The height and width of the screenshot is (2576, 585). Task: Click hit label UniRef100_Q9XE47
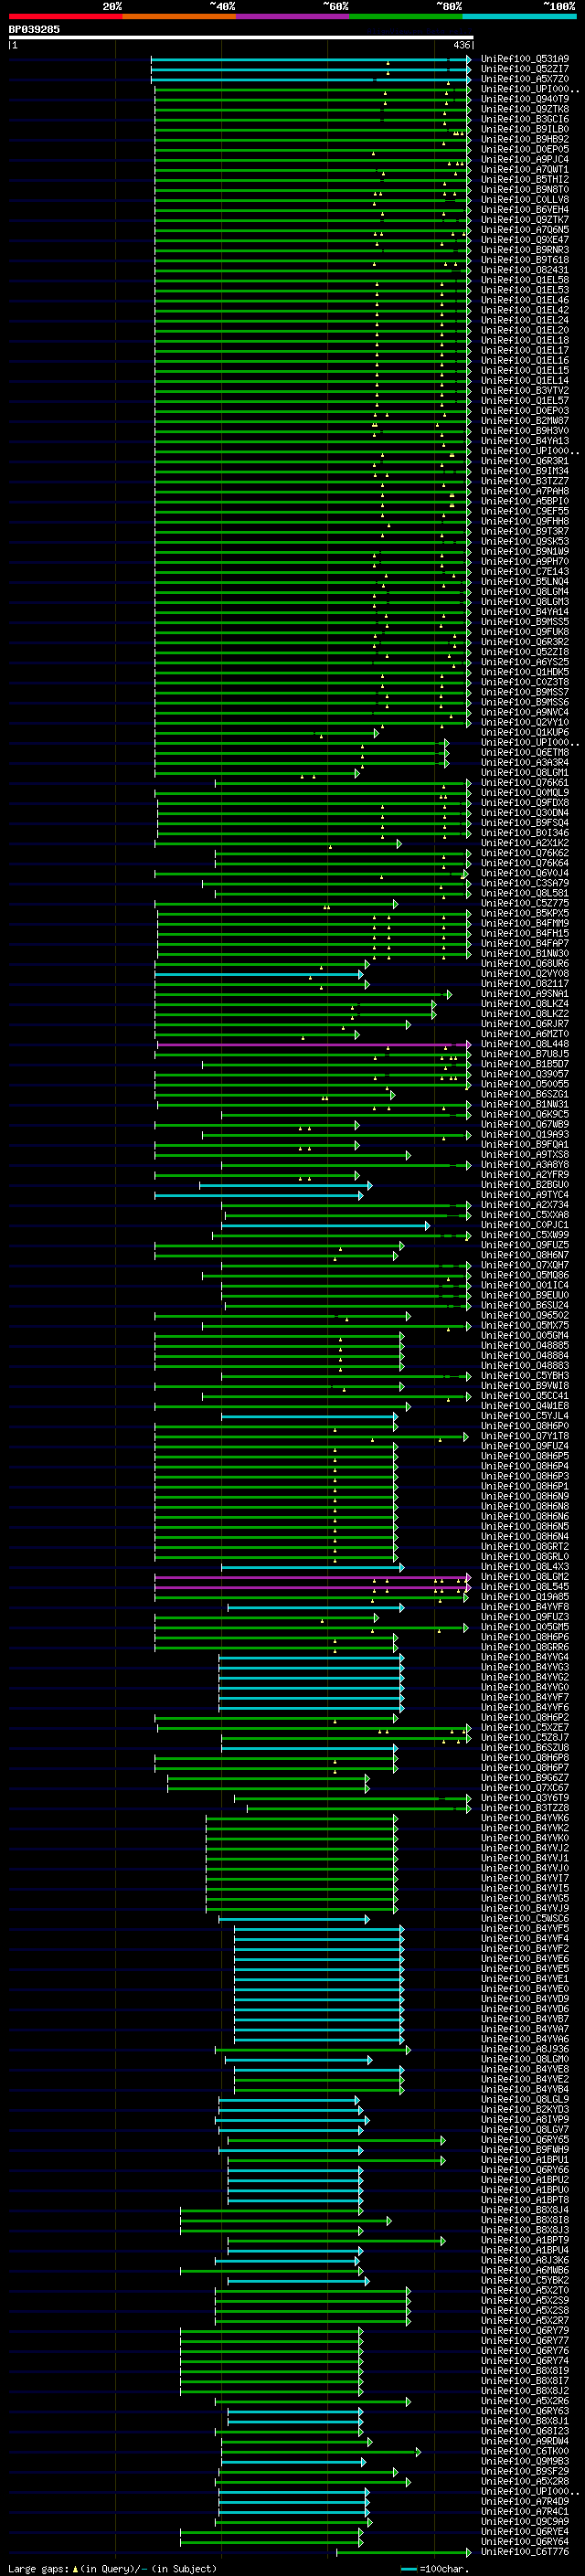pyautogui.click(x=525, y=240)
